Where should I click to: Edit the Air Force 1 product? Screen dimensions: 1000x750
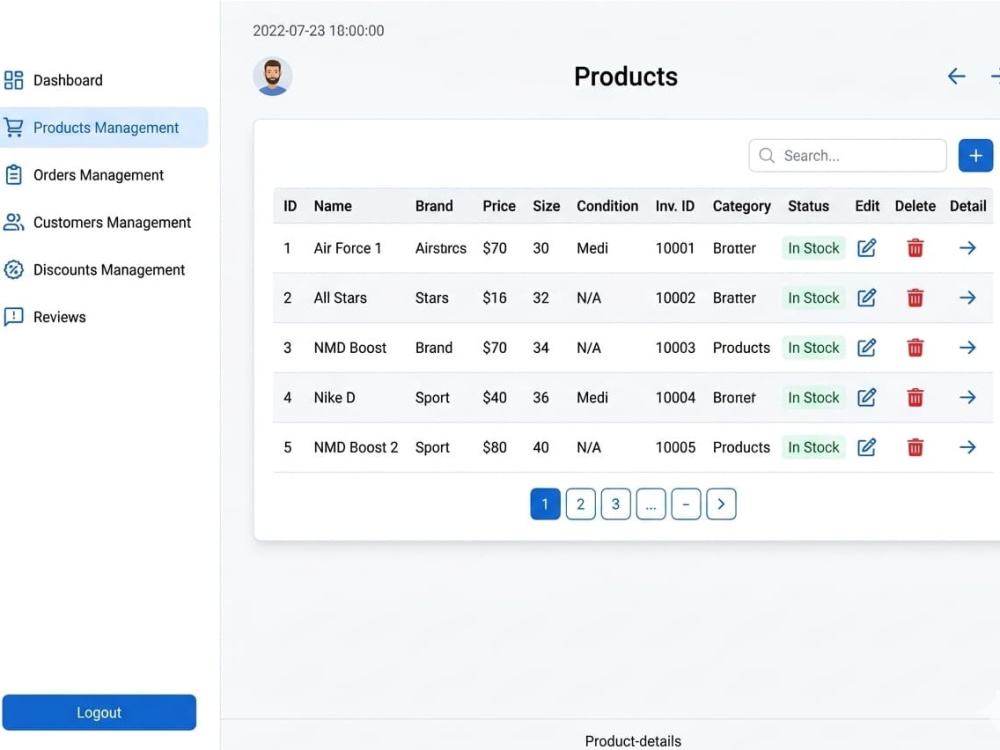click(866, 248)
